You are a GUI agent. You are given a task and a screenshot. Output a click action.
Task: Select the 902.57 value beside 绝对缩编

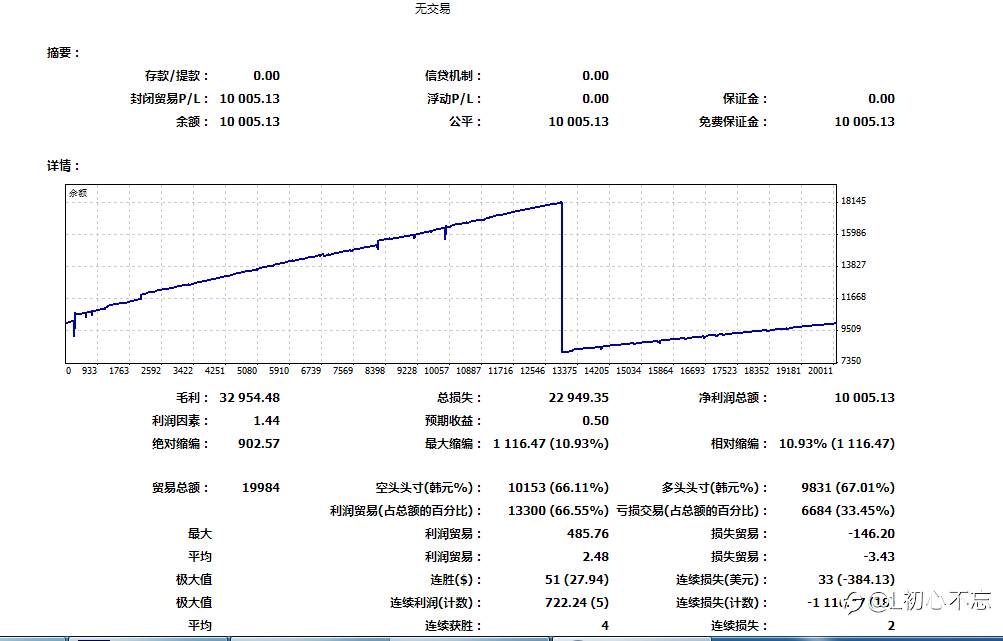258,443
